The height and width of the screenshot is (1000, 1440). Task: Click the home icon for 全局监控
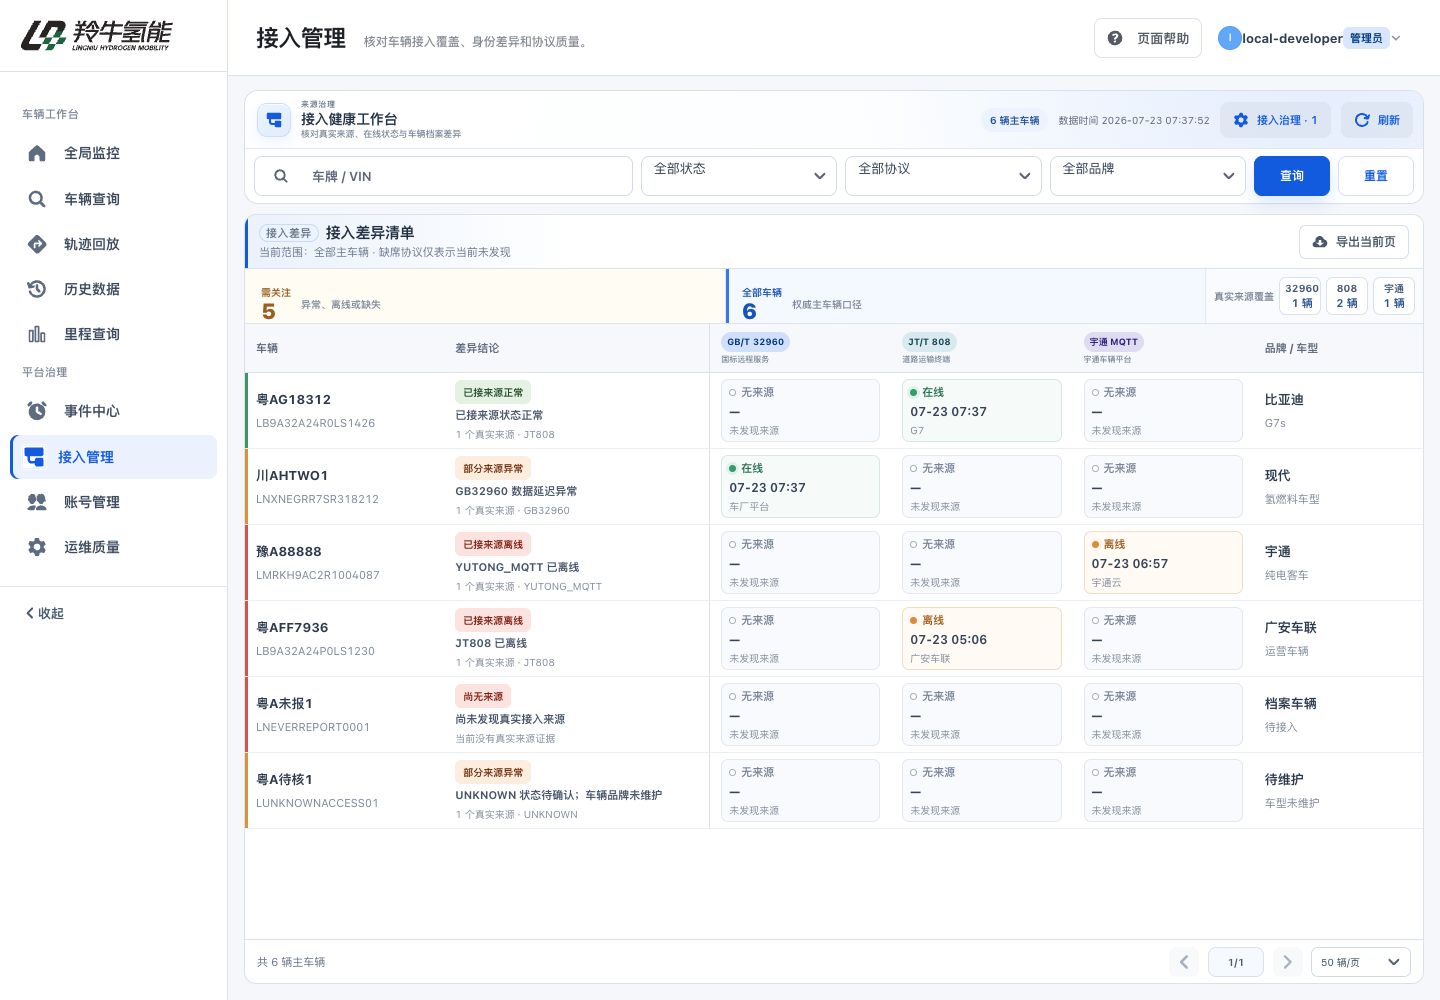[x=37, y=153]
